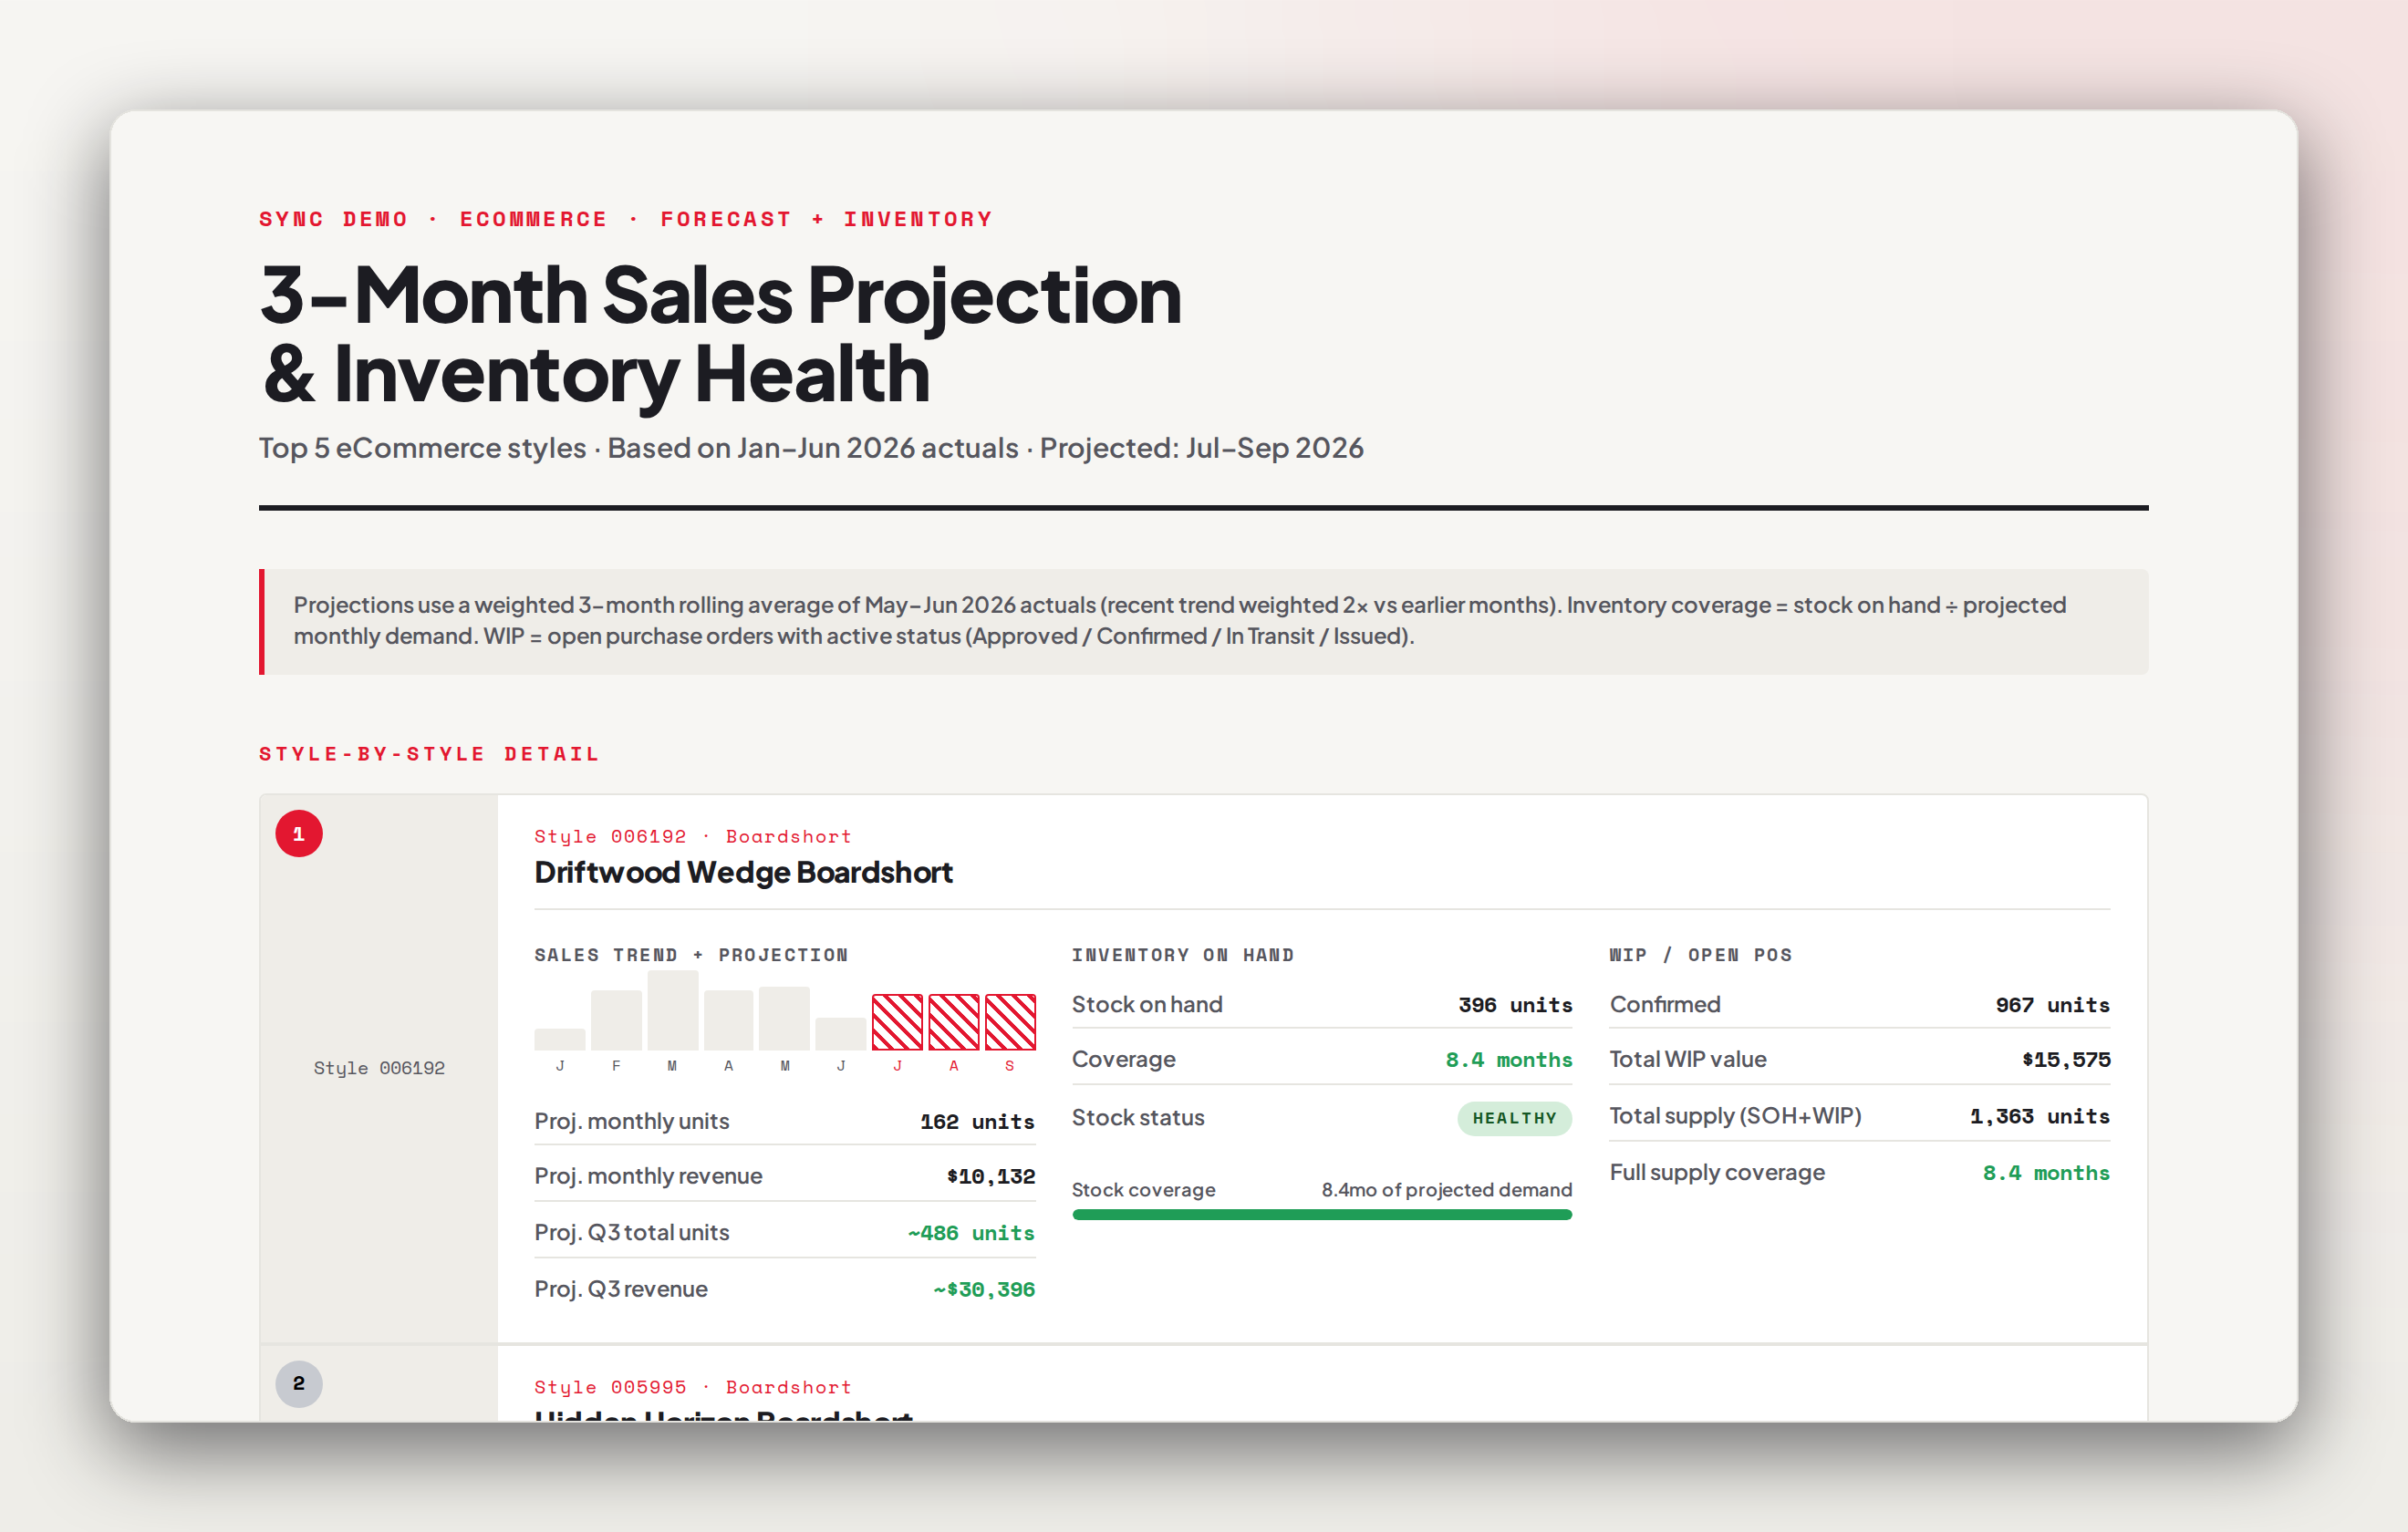The width and height of the screenshot is (2408, 1532).
Task: Select the August projected hatched bar
Action: point(954,1022)
